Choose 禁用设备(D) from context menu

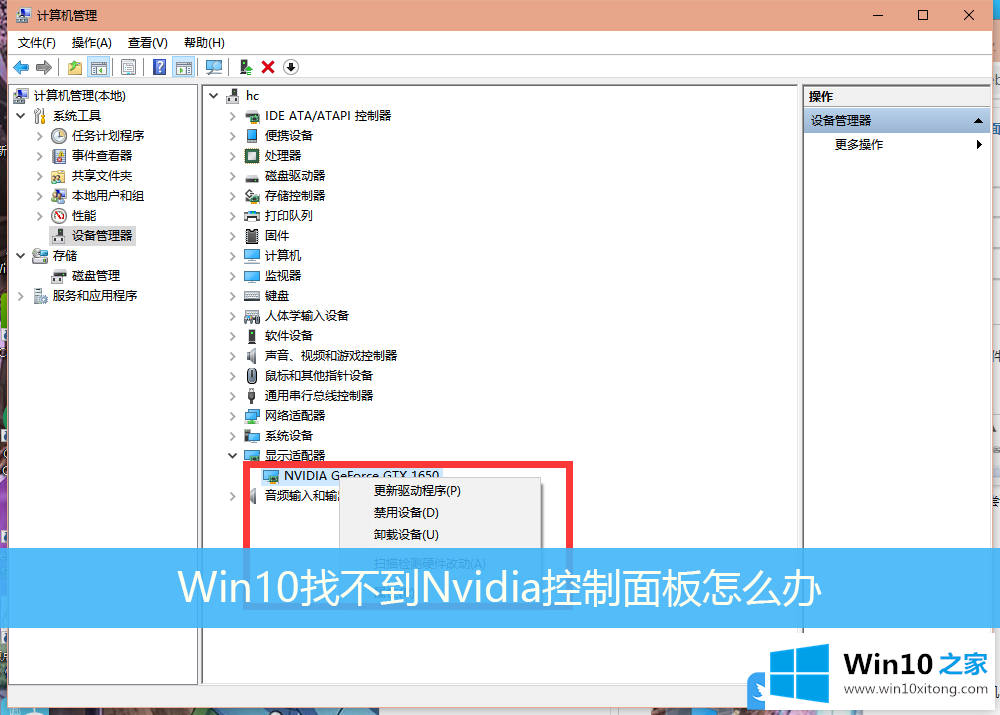(406, 513)
